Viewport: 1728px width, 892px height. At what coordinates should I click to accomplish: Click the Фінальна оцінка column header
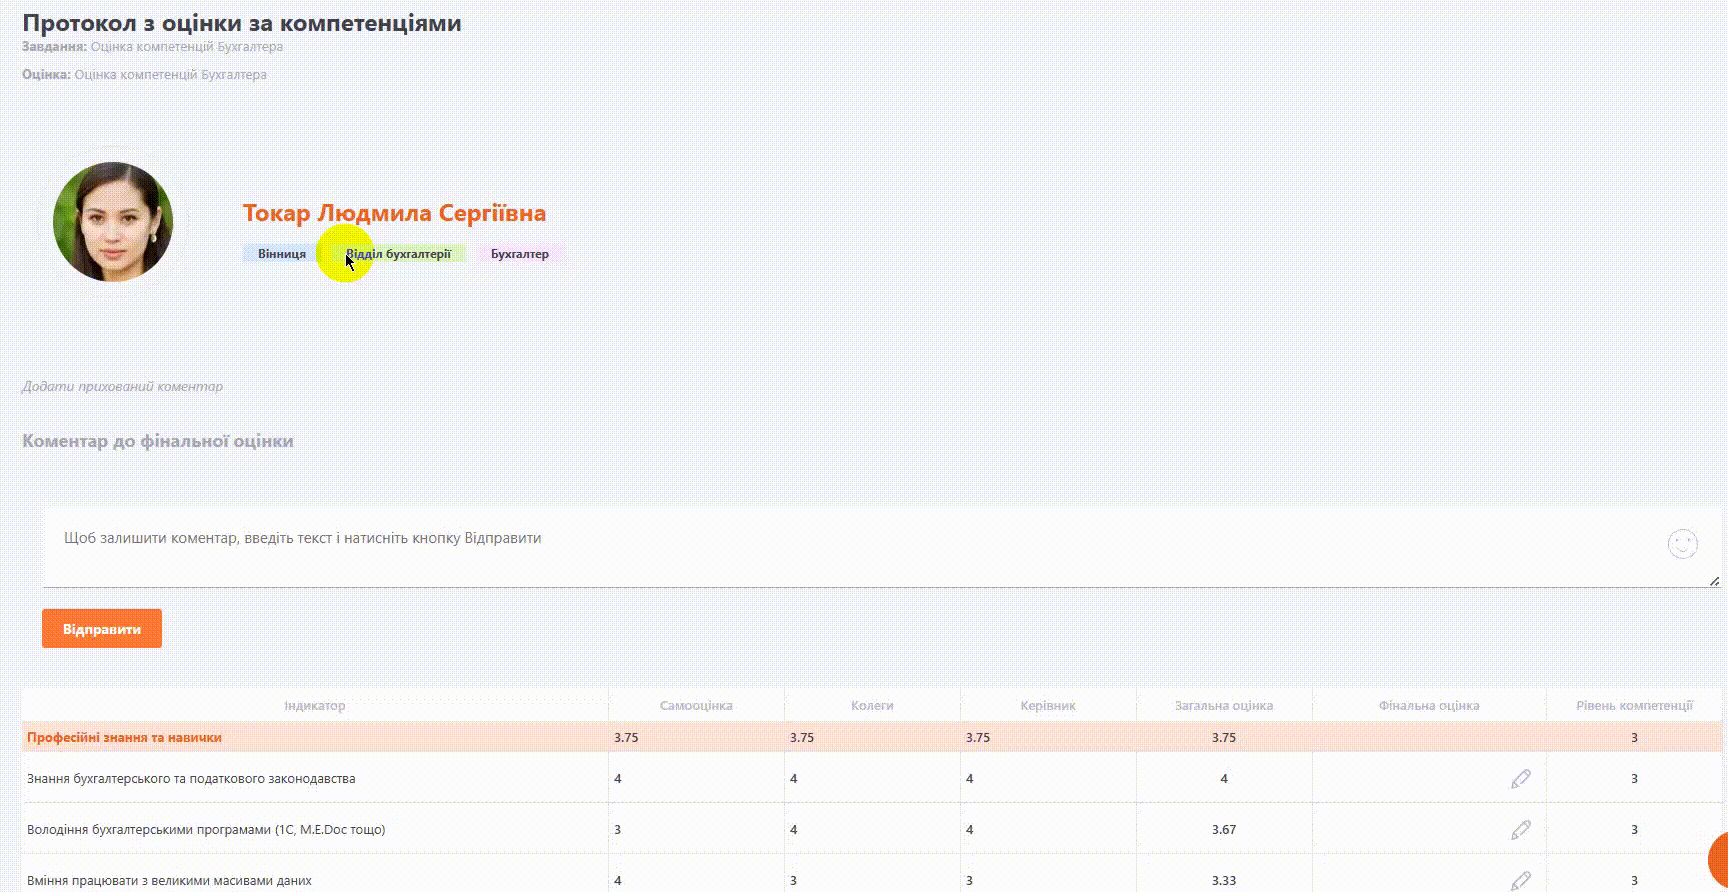point(1428,706)
